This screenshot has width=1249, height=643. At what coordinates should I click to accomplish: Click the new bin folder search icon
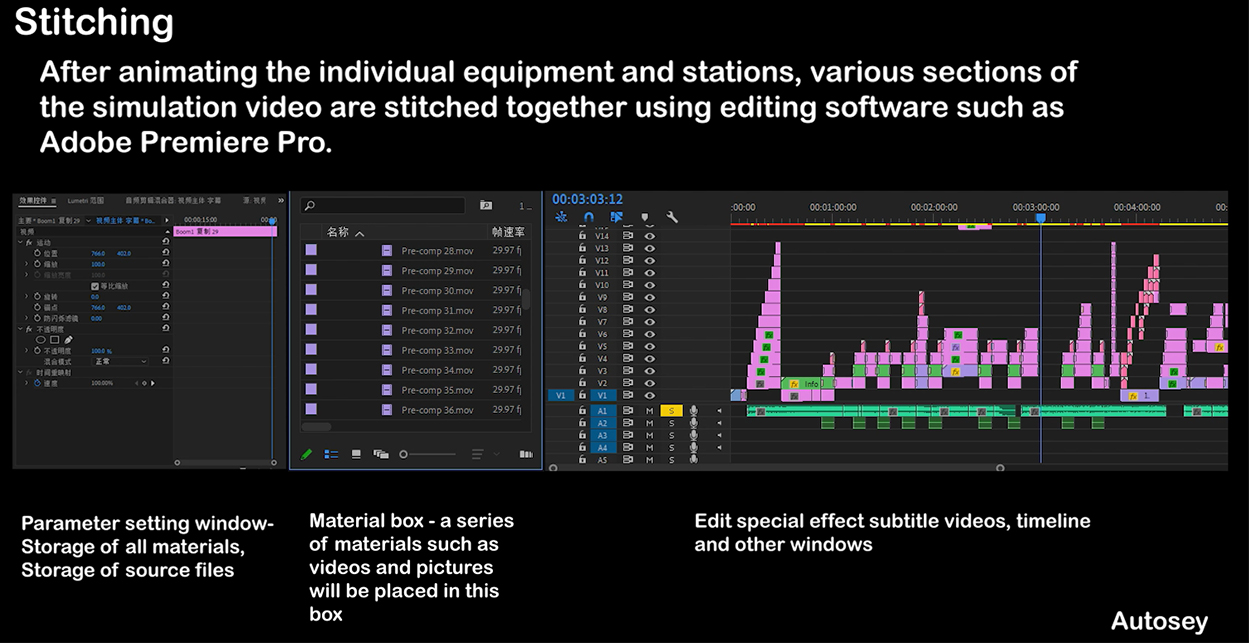click(x=486, y=205)
